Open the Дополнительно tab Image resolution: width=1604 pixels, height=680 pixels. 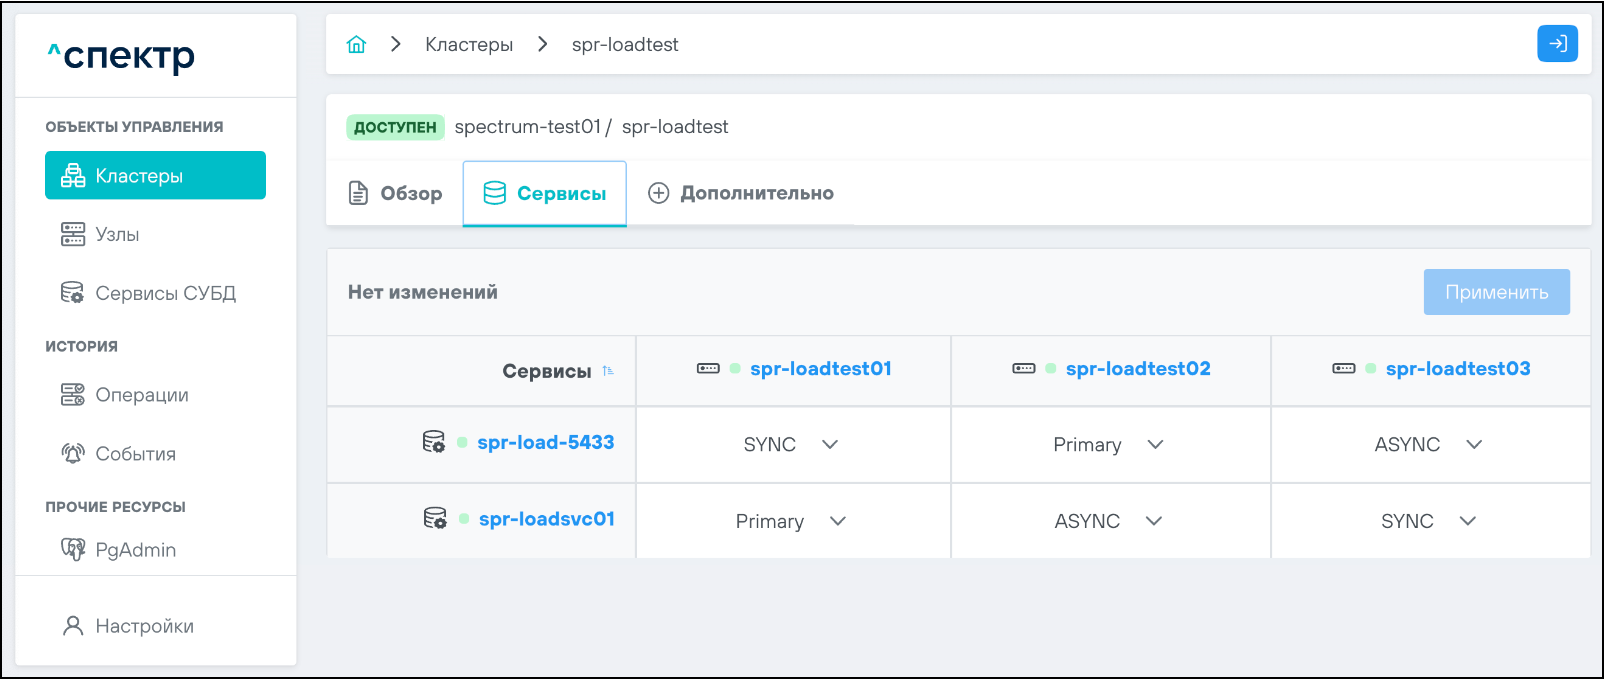pyautogui.click(x=741, y=194)
